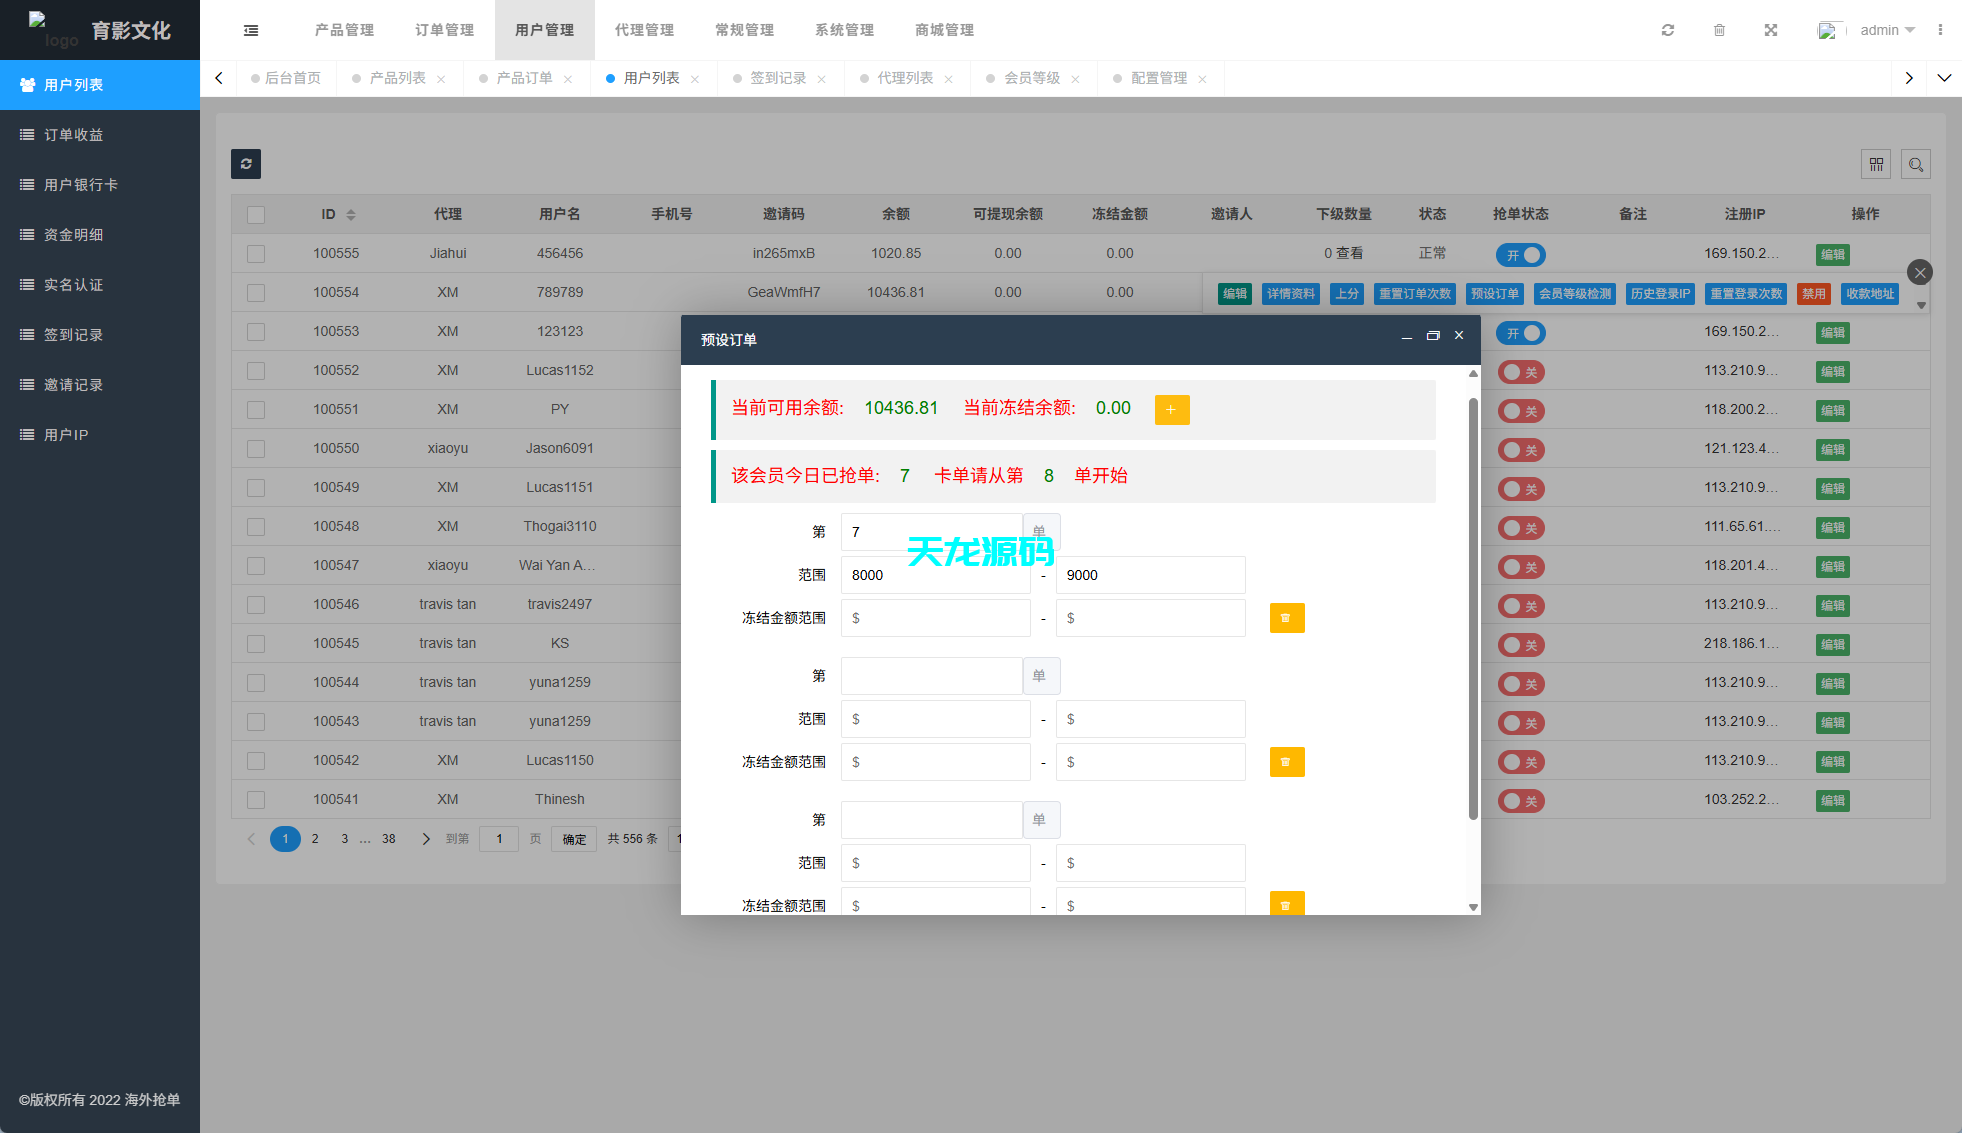Screen dimensions: 1962x1133
Task: Check the select-all checkbox in table header
Action: 255,214
